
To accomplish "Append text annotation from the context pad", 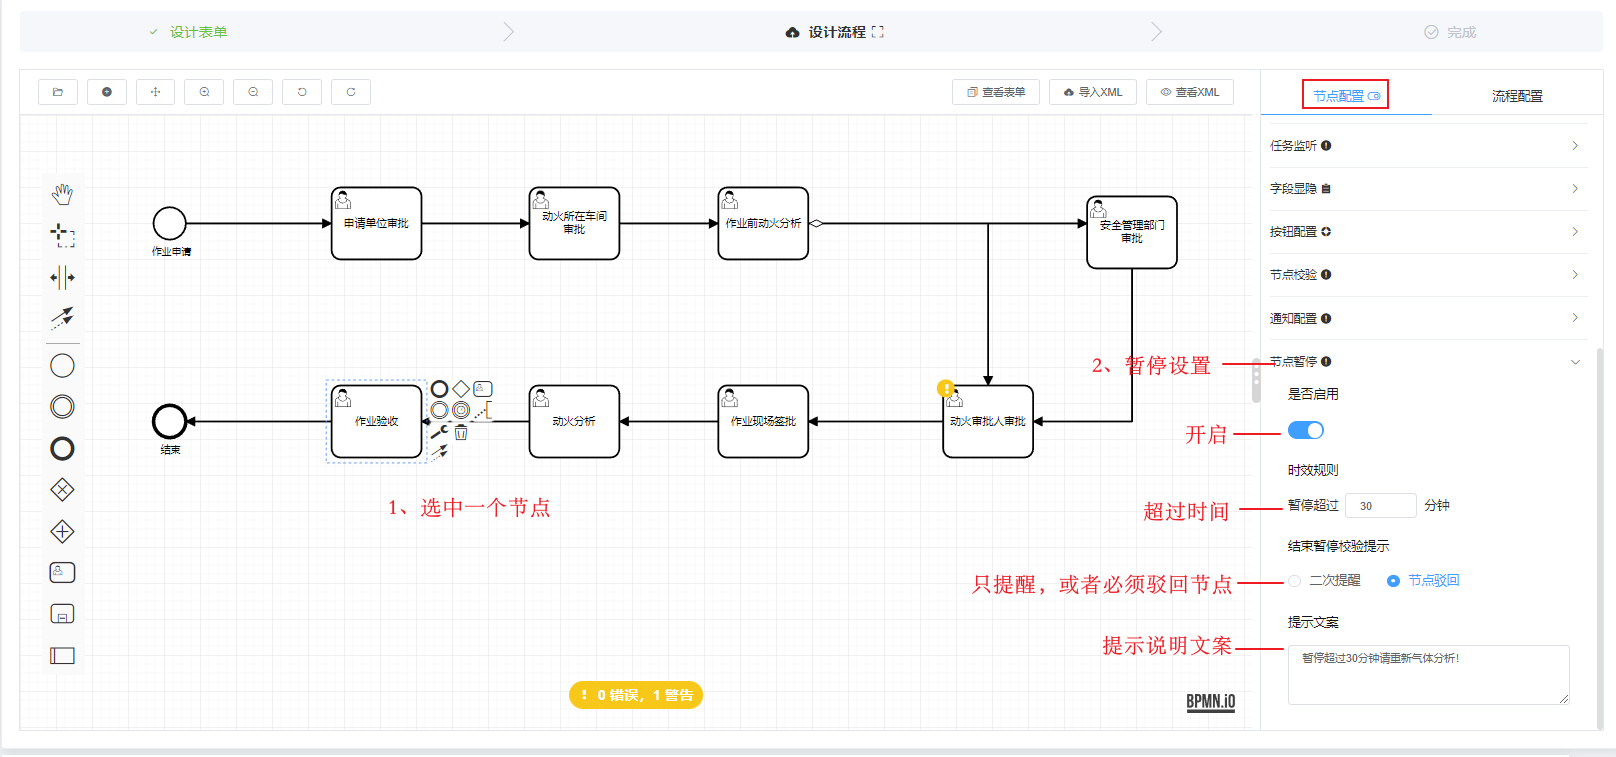I will (483, 410).
